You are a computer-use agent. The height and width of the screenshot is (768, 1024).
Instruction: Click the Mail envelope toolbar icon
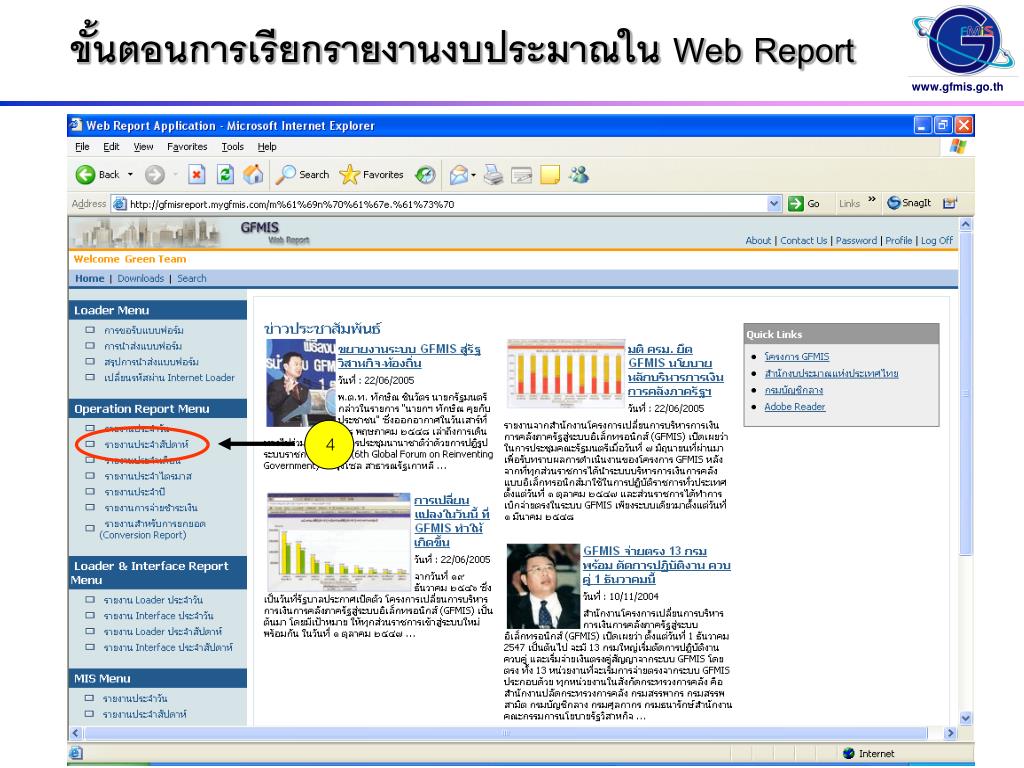point(458,174)
